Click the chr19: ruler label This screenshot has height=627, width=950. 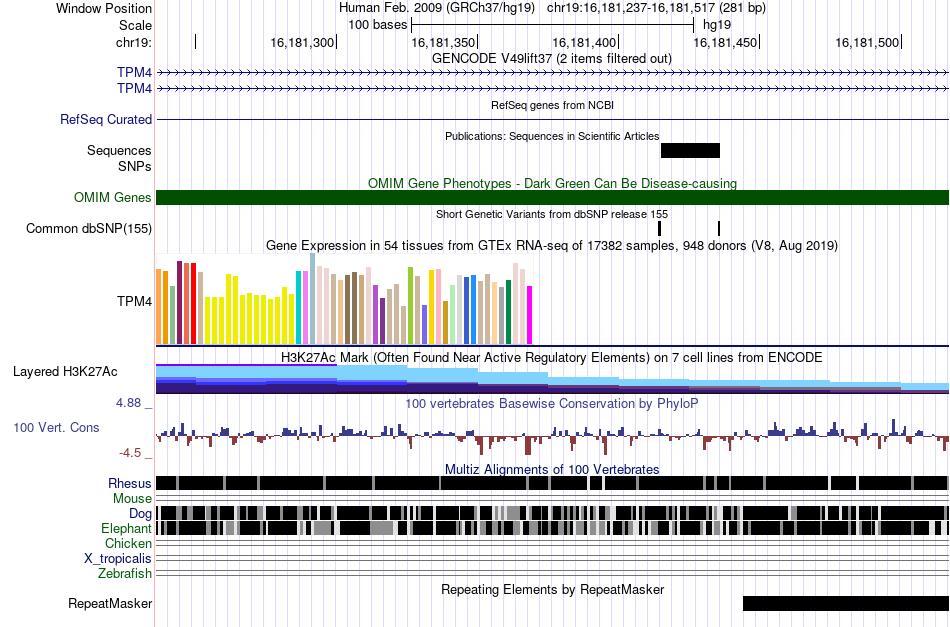coord(134,42)
